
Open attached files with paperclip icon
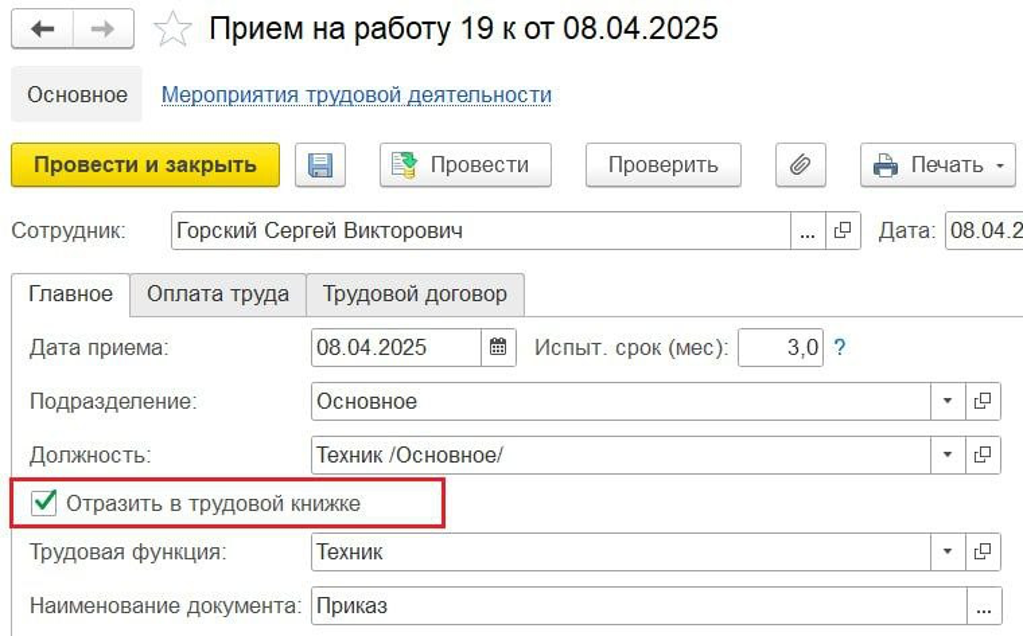pyautogui.click(x=799, y=165)
